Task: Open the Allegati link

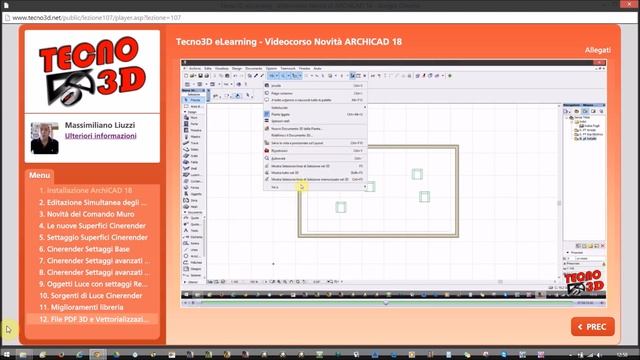Action: (598, 50)
